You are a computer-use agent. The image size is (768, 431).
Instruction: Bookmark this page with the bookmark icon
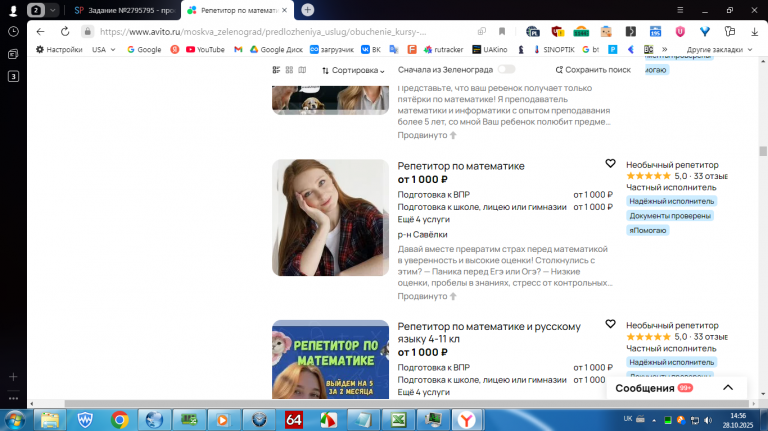pyautogui.click(x=502, y=32)
